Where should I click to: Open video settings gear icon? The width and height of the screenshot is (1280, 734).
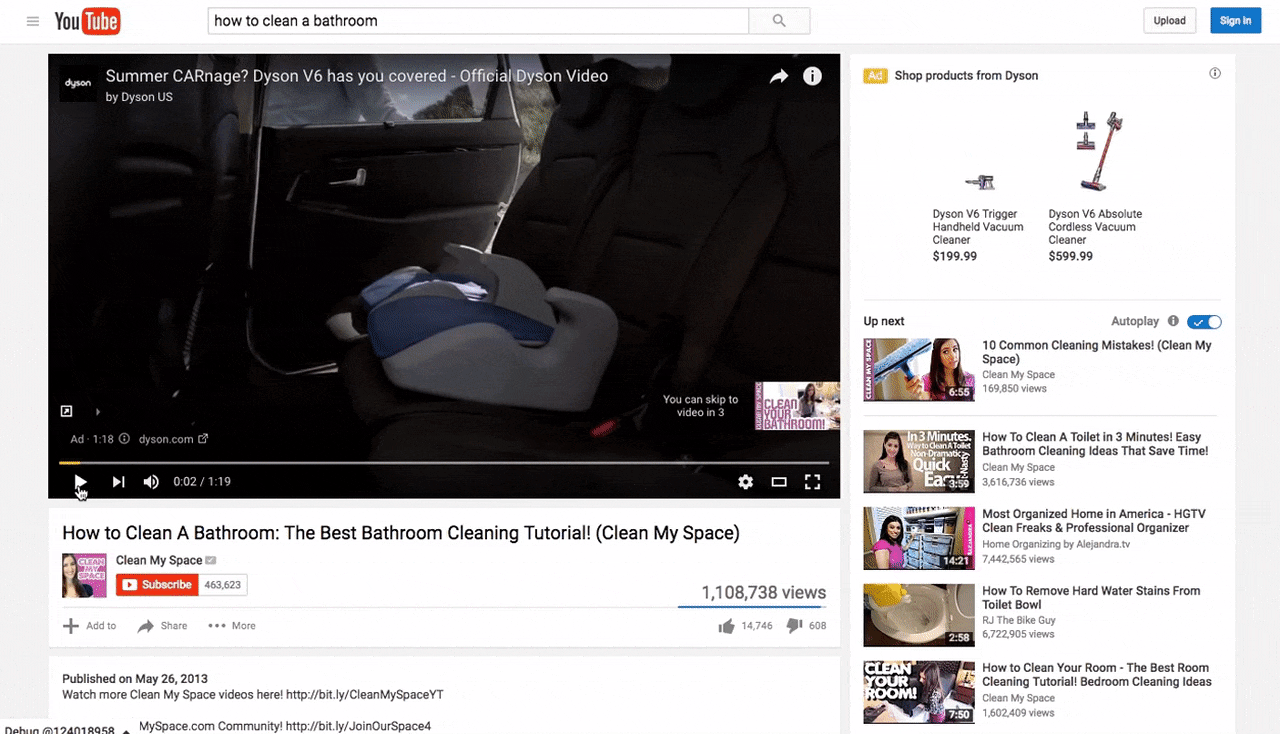[x=745, y=482]
